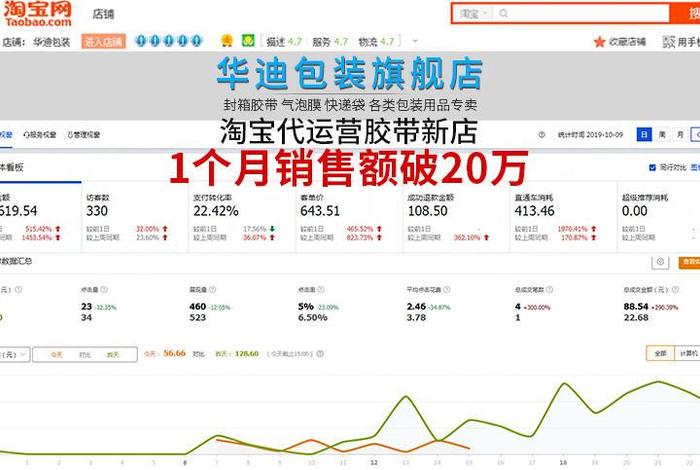Select the 计算机 device filter tab
This screenshot has height=470, width=700.
(687, 354)
